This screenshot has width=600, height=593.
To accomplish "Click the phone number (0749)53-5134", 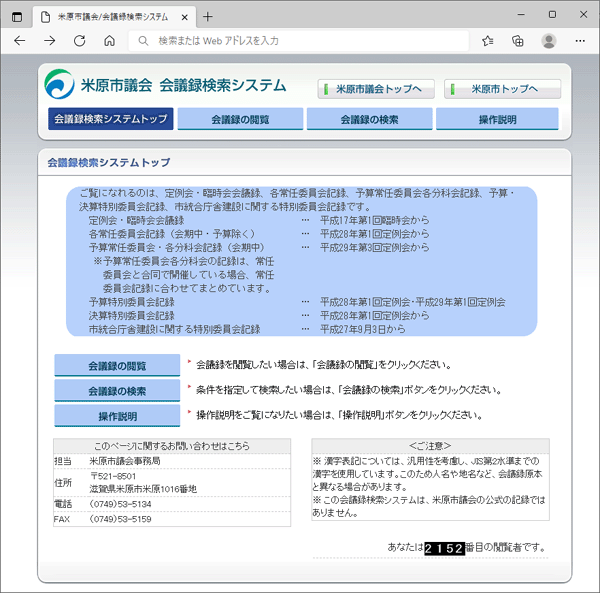I will [120, 504].
